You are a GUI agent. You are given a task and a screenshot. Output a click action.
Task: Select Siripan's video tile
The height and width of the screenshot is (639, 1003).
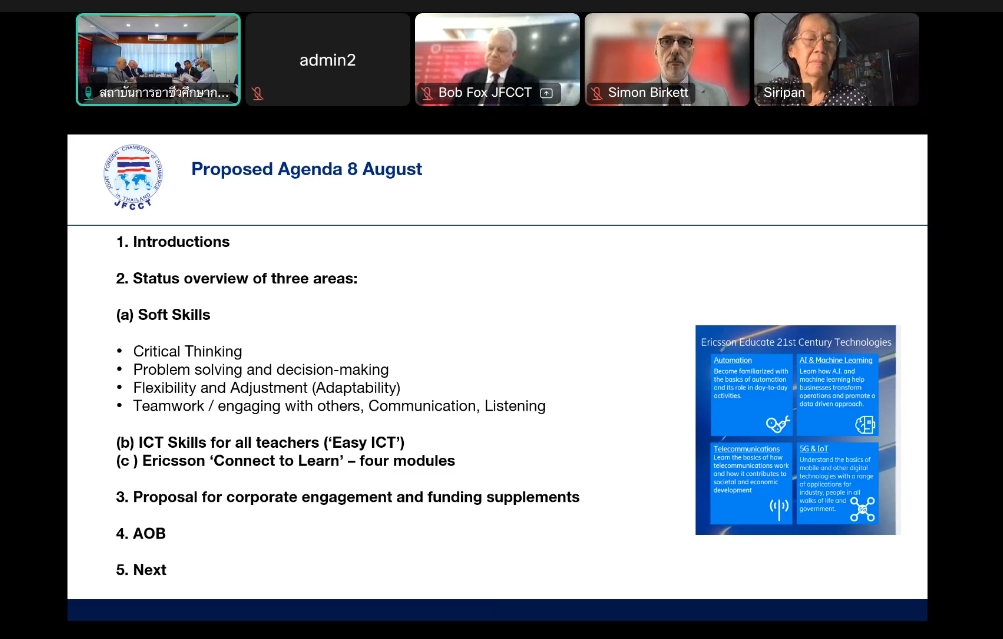[x=837, y=59]
